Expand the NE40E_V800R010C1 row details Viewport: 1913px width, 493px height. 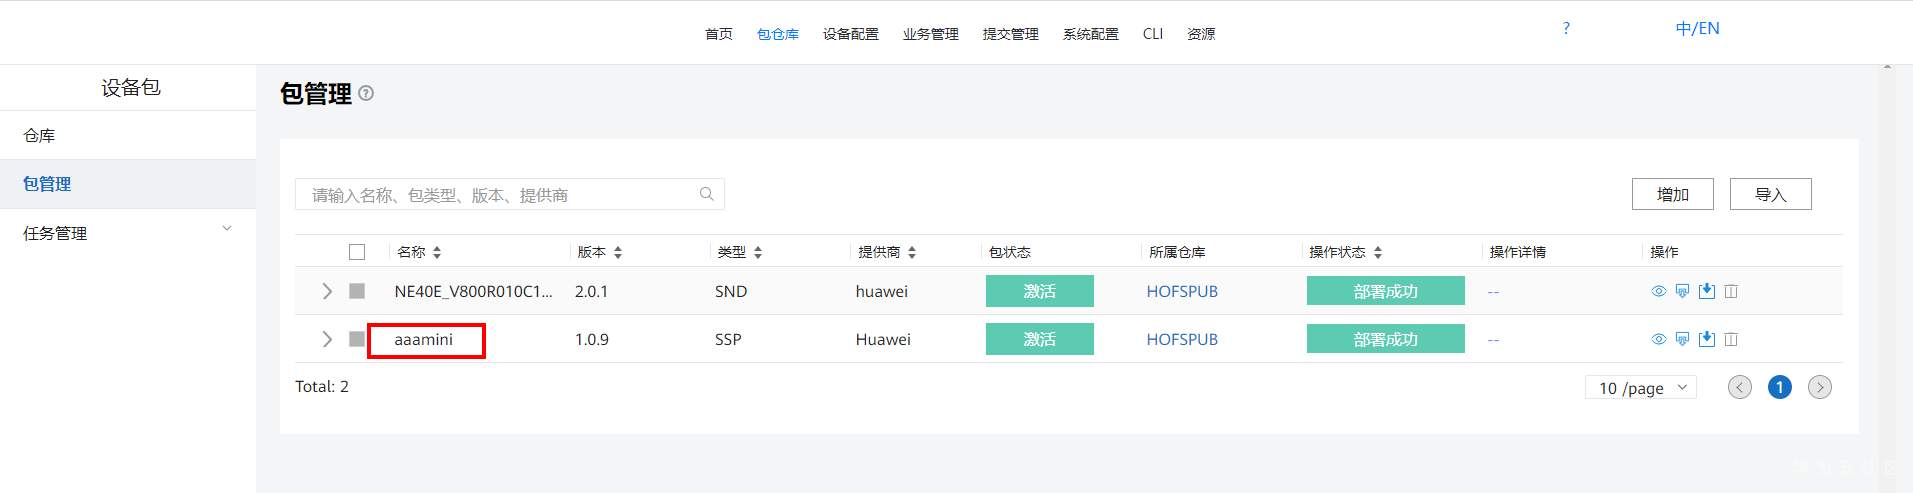pyautogui.click(x=327, y=291)
